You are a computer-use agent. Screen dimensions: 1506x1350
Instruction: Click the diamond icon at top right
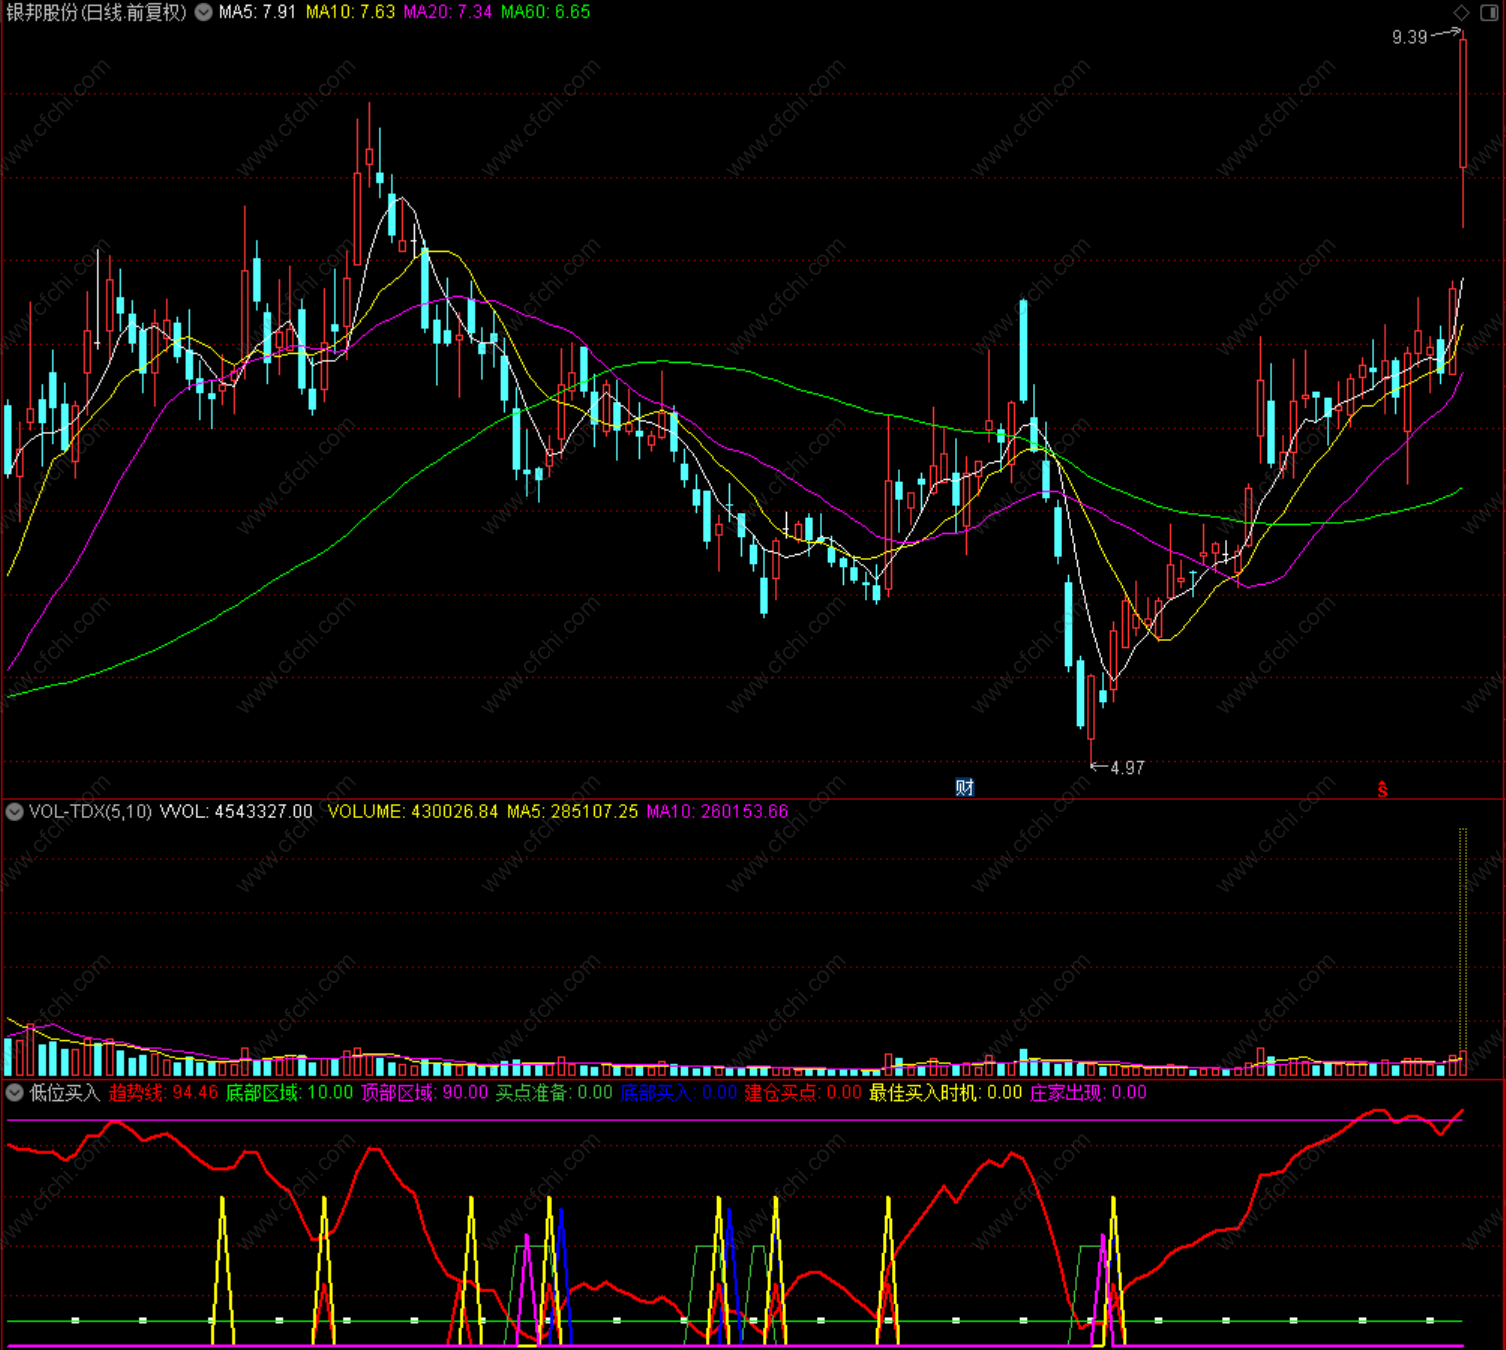1461,12
